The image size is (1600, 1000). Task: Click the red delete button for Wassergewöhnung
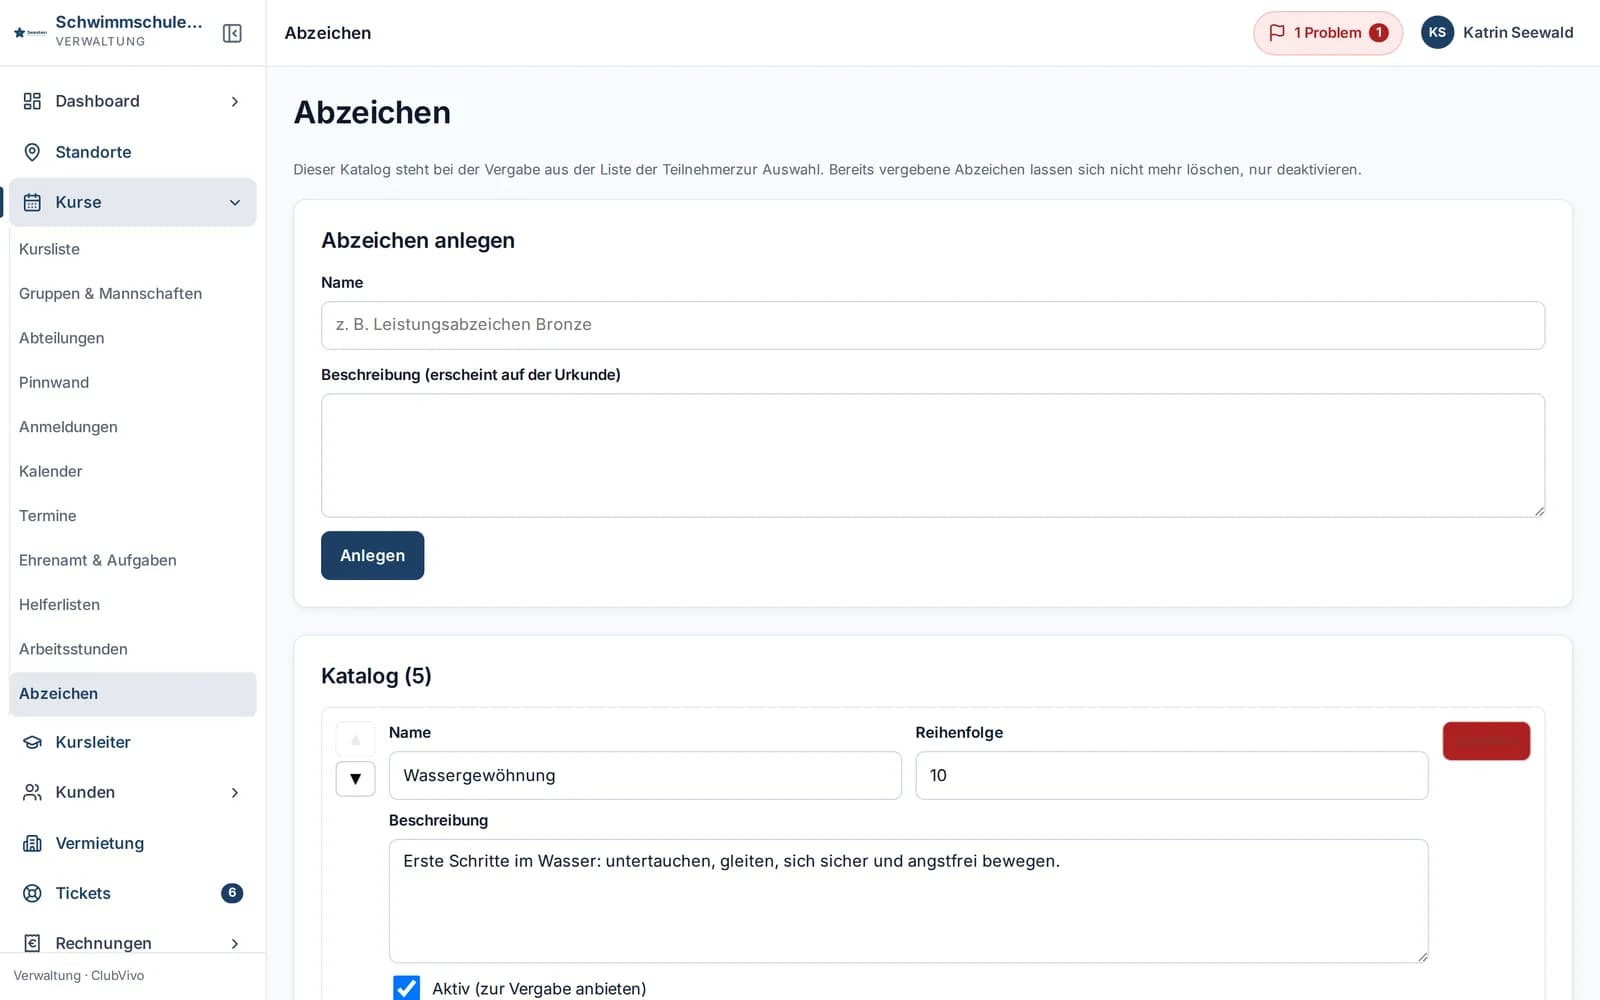coord(1486,741)
